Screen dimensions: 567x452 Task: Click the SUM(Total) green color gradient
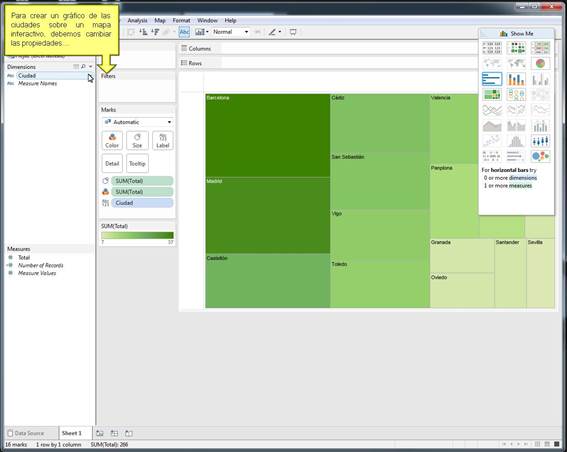tap(137, 235)
